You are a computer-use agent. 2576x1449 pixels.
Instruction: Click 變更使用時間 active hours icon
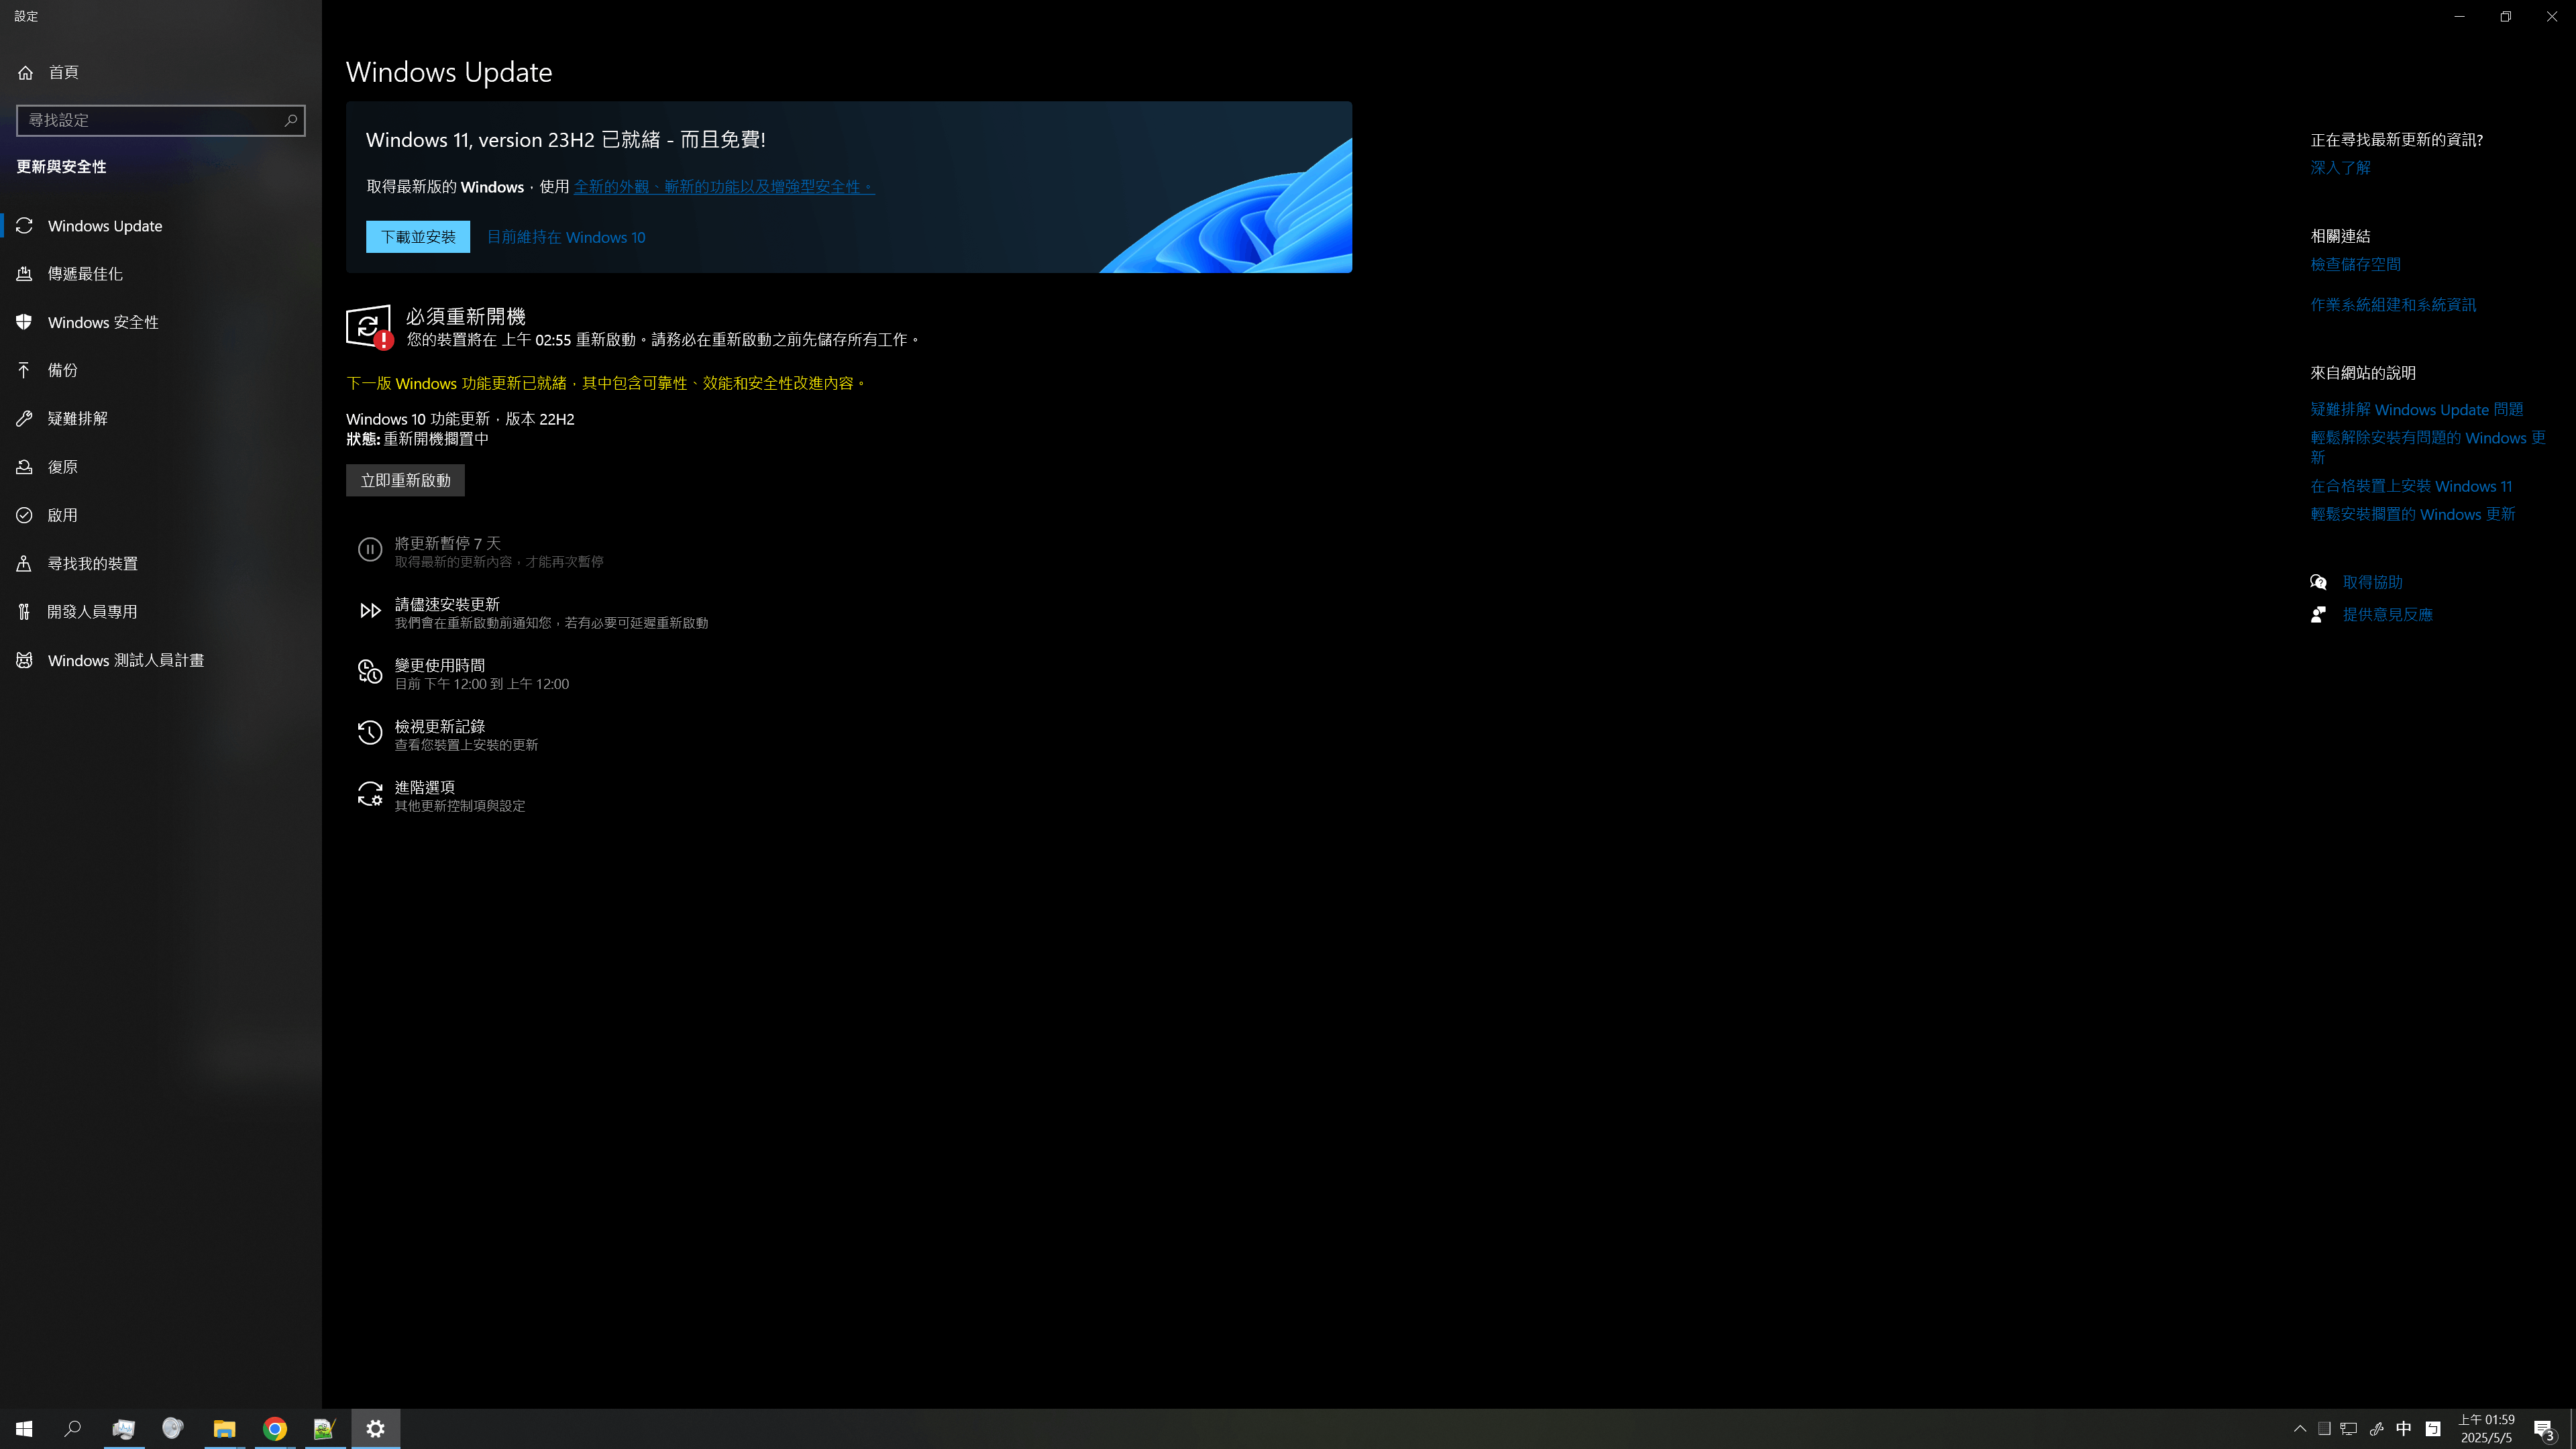(x=370, y=672)
